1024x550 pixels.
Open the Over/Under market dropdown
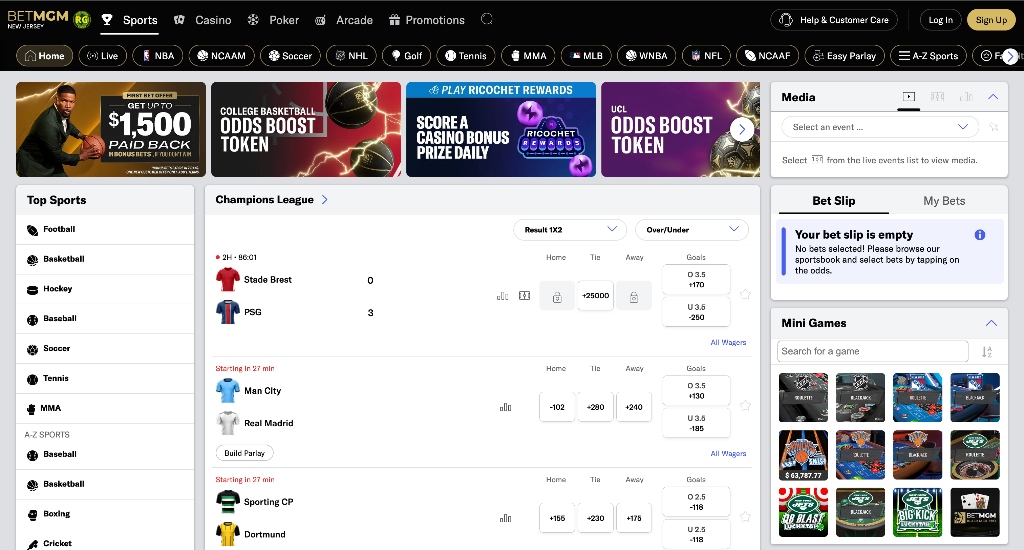692,229
